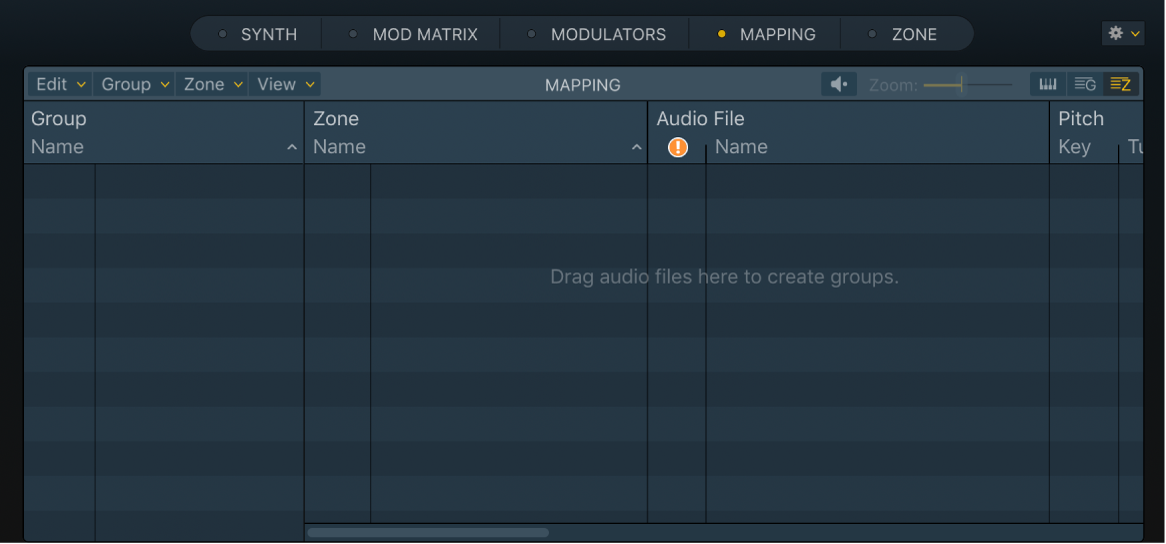Switch to Key Mapping Editor keyboard view

tap(1048, 85)
